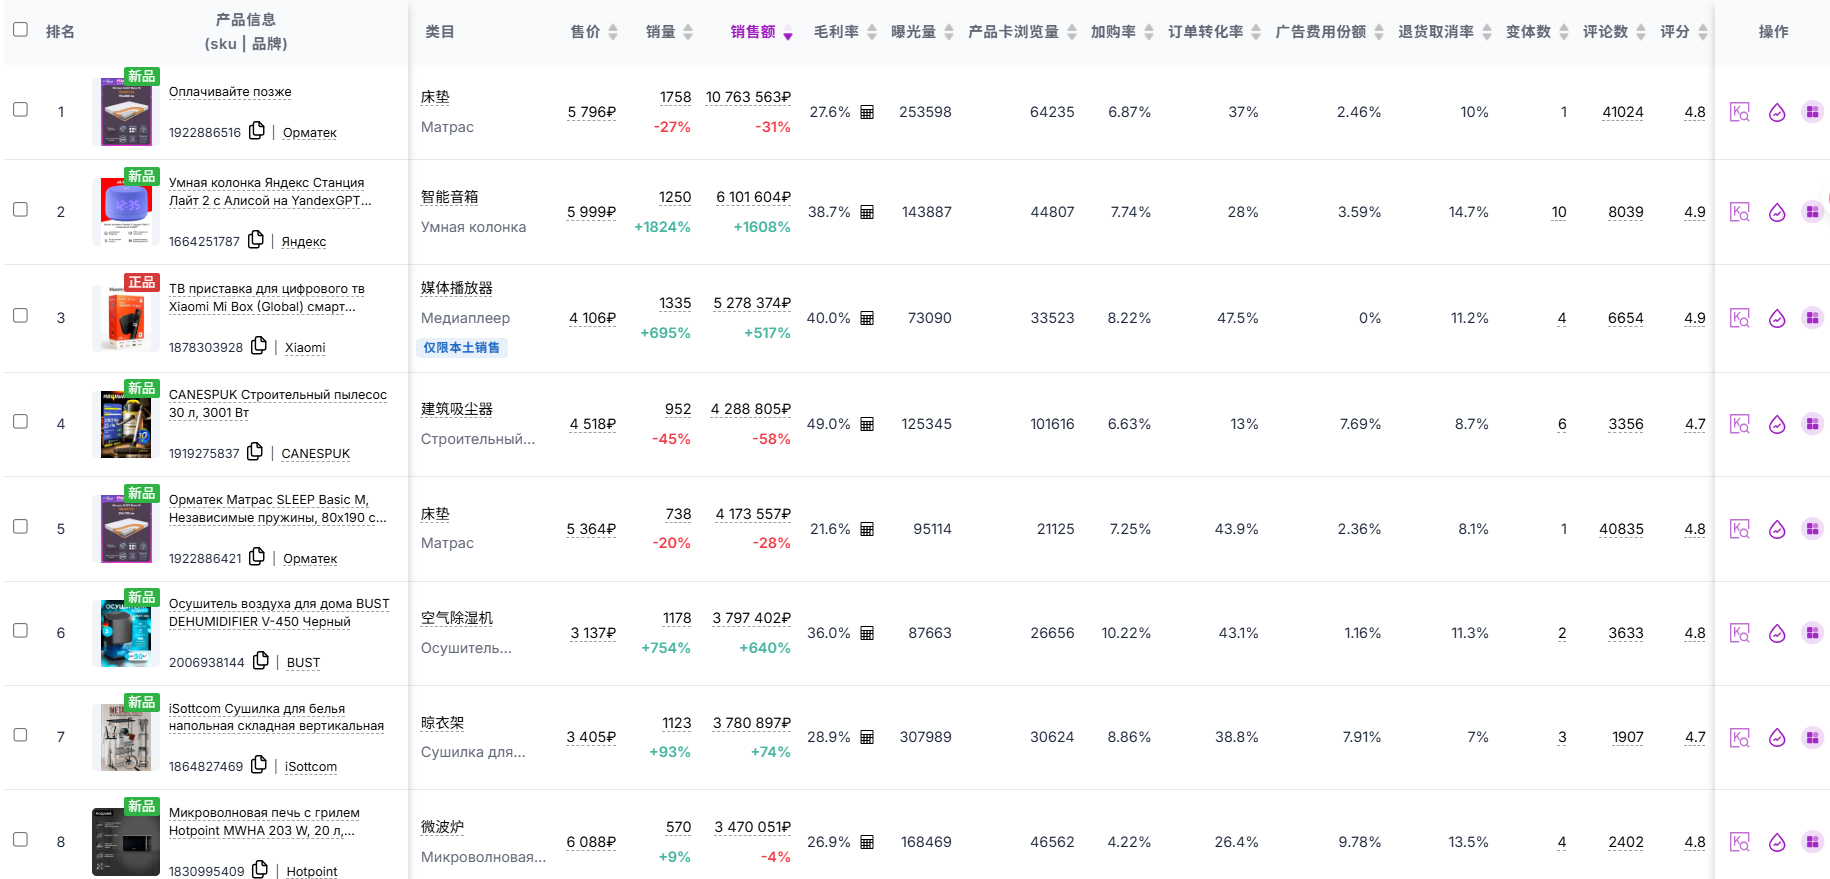
Task: Click keyword search icon for BUST dehumidifier row
Action: pyautogui.click(x=1739, y=633)
